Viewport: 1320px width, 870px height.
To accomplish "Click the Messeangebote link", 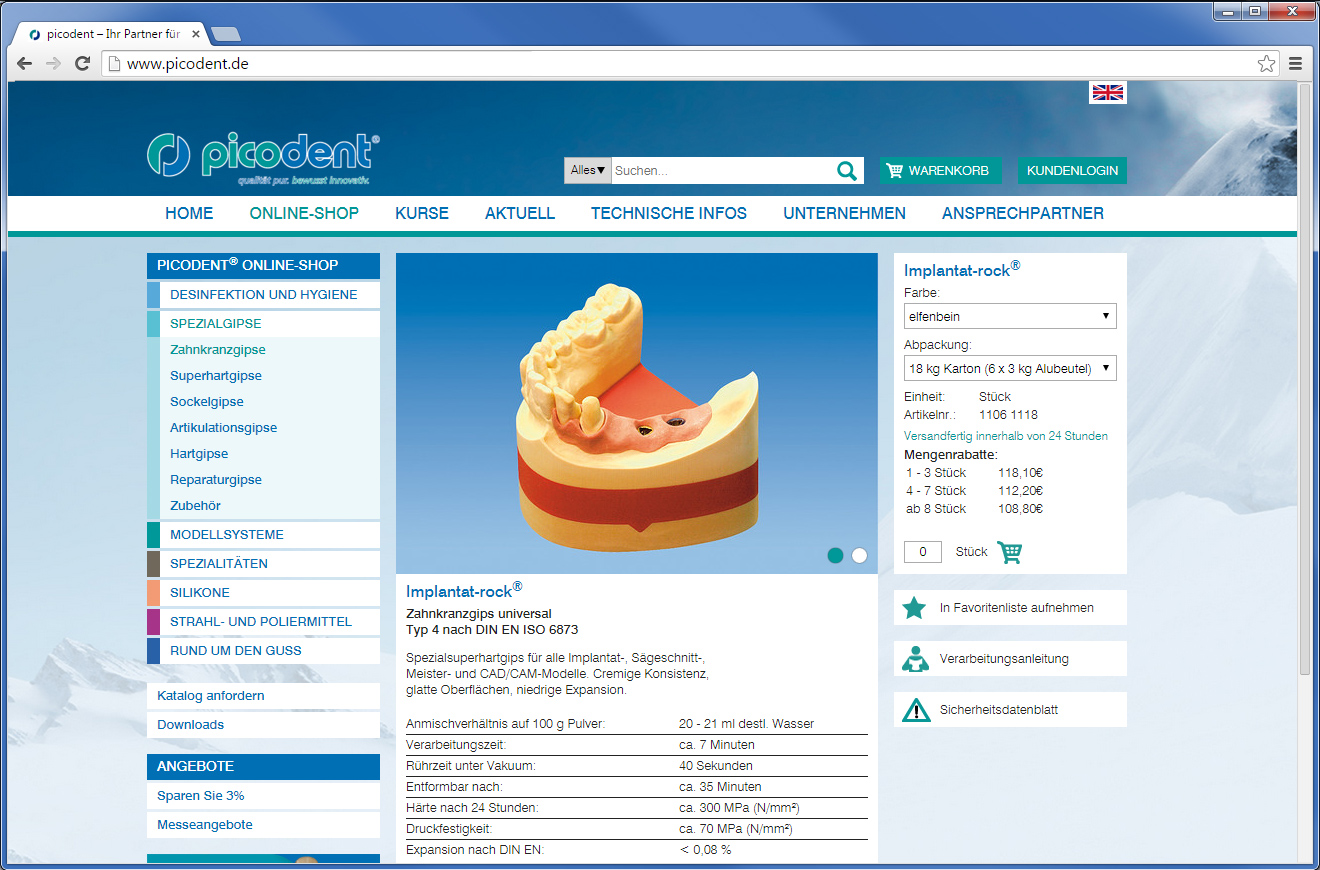I will point(205,825).
